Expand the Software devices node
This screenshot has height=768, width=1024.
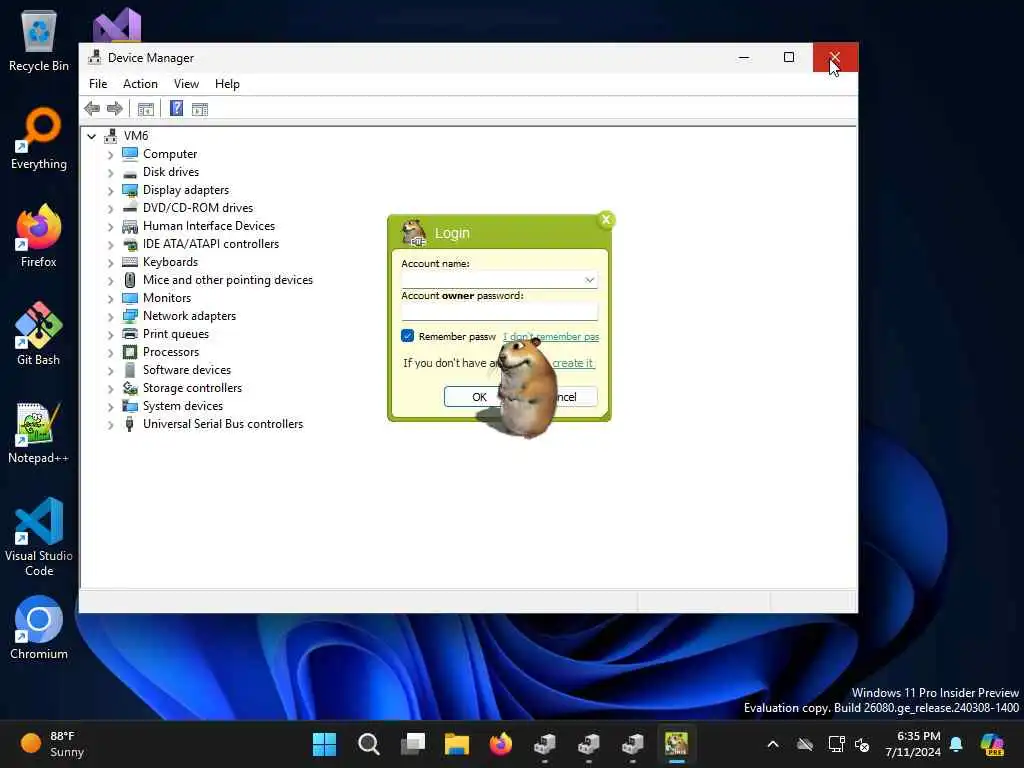(110, 370)
